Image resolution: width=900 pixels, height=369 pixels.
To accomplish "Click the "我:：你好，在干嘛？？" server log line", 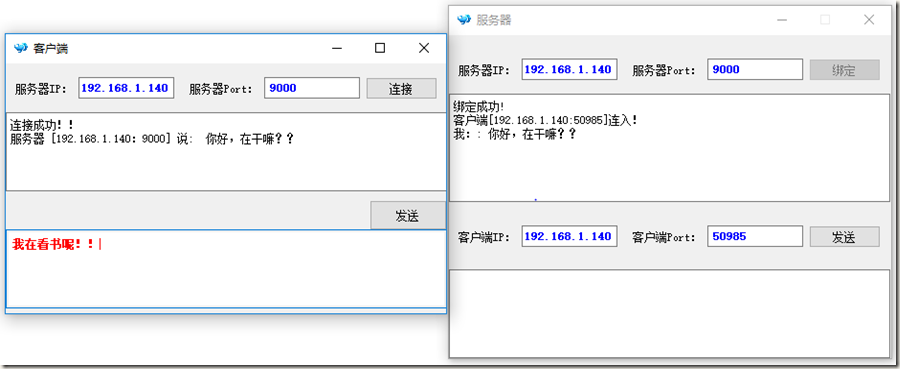I will pos(514,135).
